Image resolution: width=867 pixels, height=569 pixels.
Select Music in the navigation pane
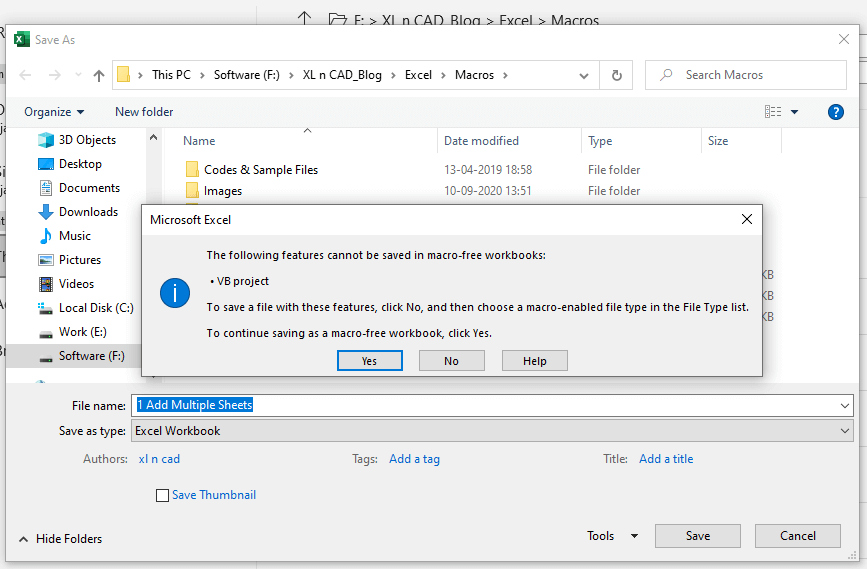(64, 236)
